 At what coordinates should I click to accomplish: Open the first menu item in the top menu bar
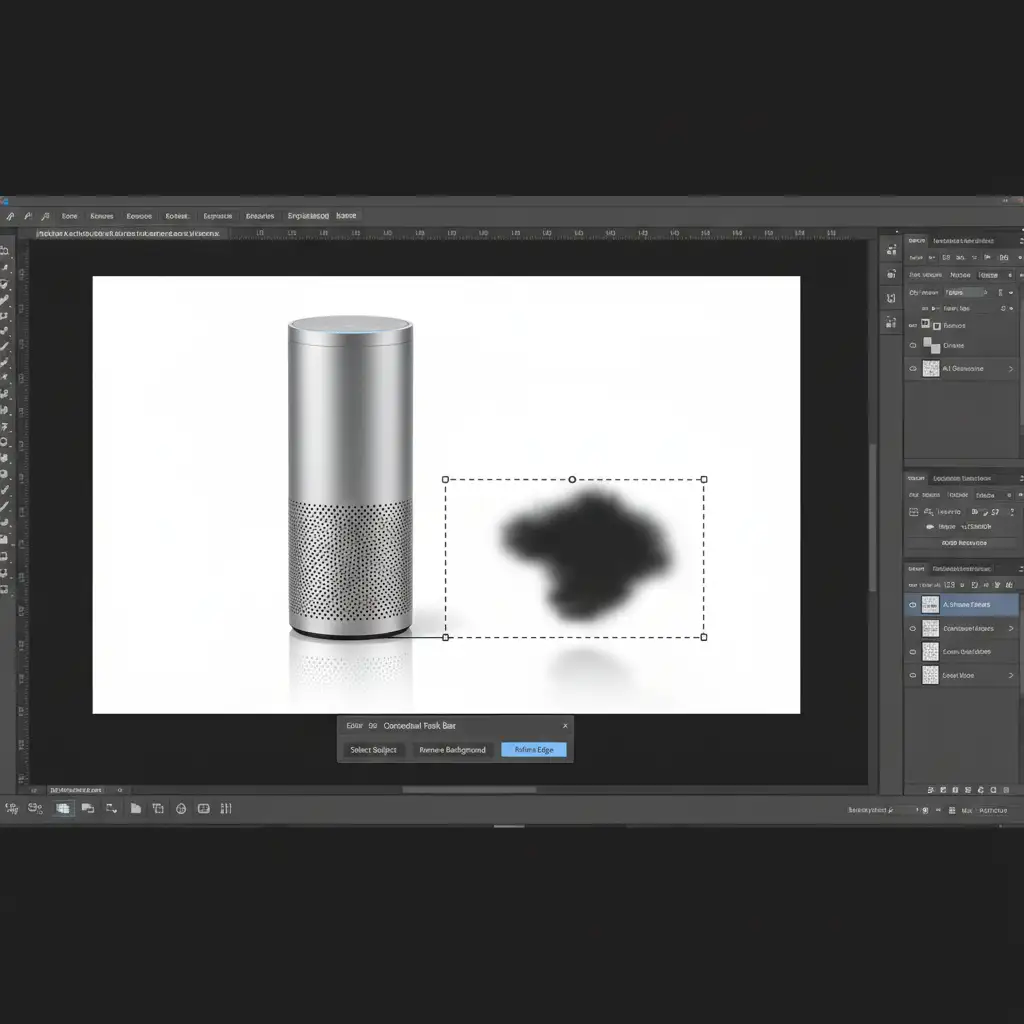click(69, 216)
